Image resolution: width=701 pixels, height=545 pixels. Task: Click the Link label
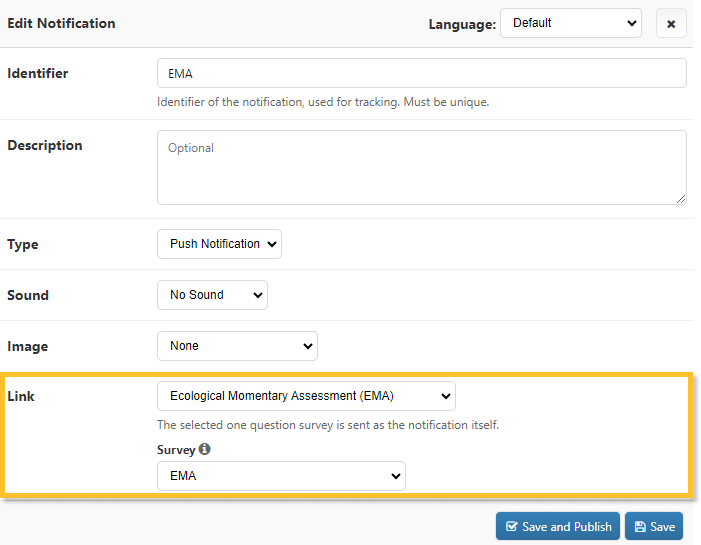pos(21,396)
